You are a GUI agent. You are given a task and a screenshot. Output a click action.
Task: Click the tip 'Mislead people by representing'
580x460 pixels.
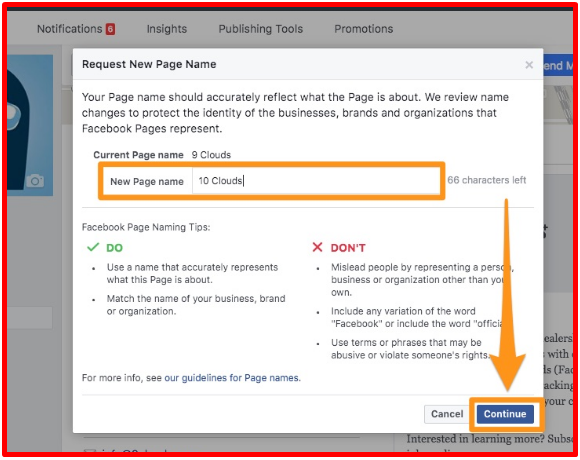(x=422, y=280)
